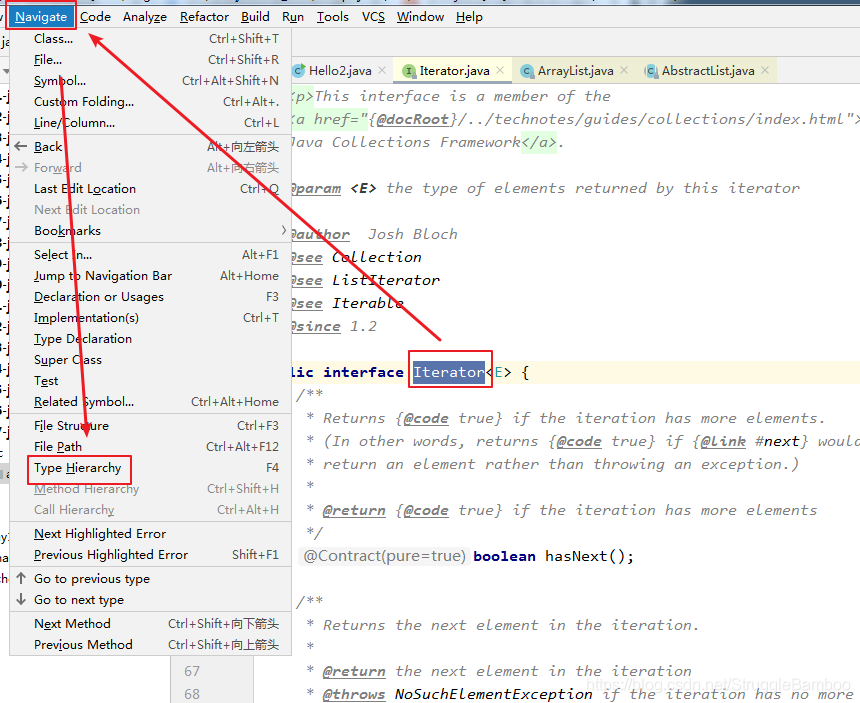Image resolution: width=860 pixels, height=703 pixels.
Task: Choose Go to previous type
Action: point(151,579)
